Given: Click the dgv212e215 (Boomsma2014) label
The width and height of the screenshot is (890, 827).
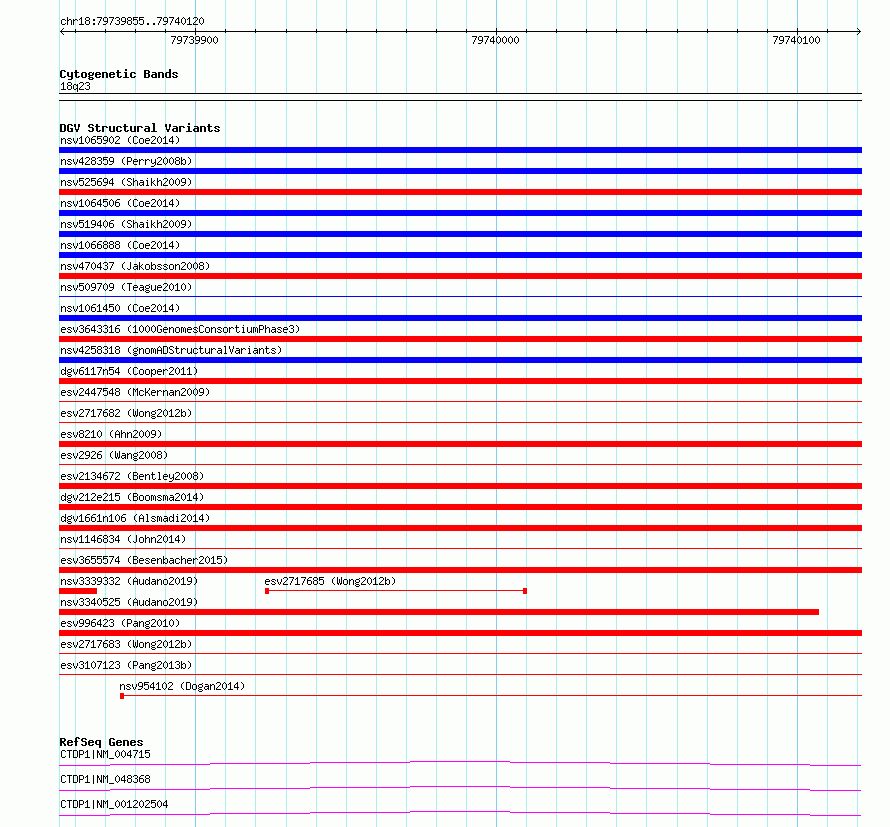Looking at the screenshot, I should point(132,497).
